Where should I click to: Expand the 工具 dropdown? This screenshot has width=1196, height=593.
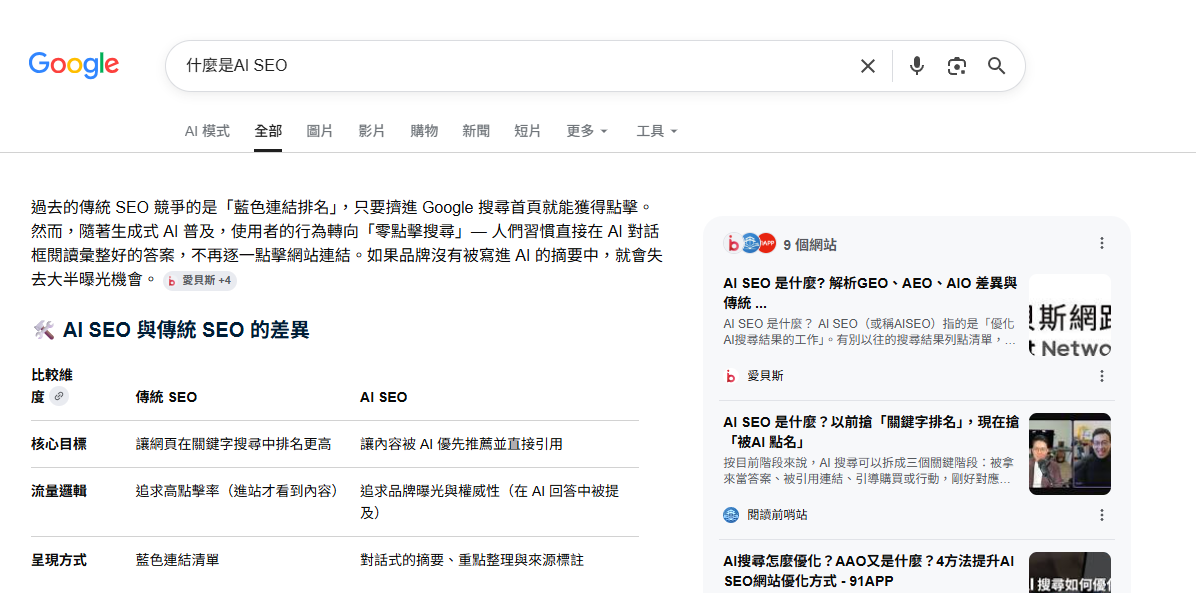point(657,131)
